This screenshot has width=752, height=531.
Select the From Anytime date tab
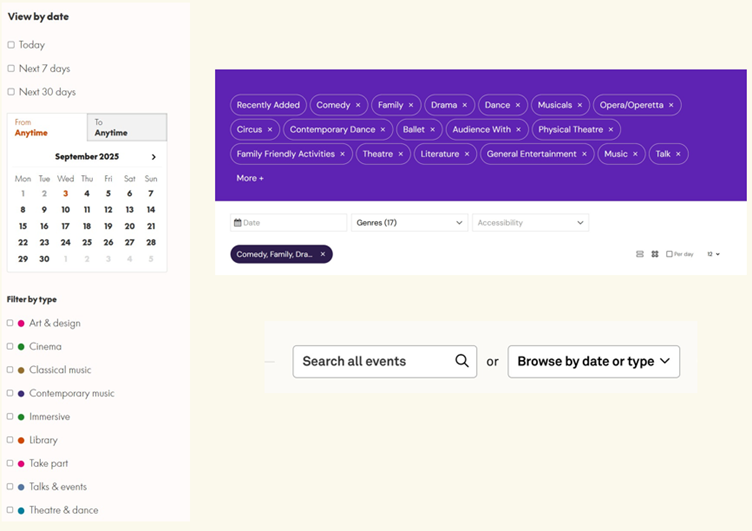coord(47,128)
